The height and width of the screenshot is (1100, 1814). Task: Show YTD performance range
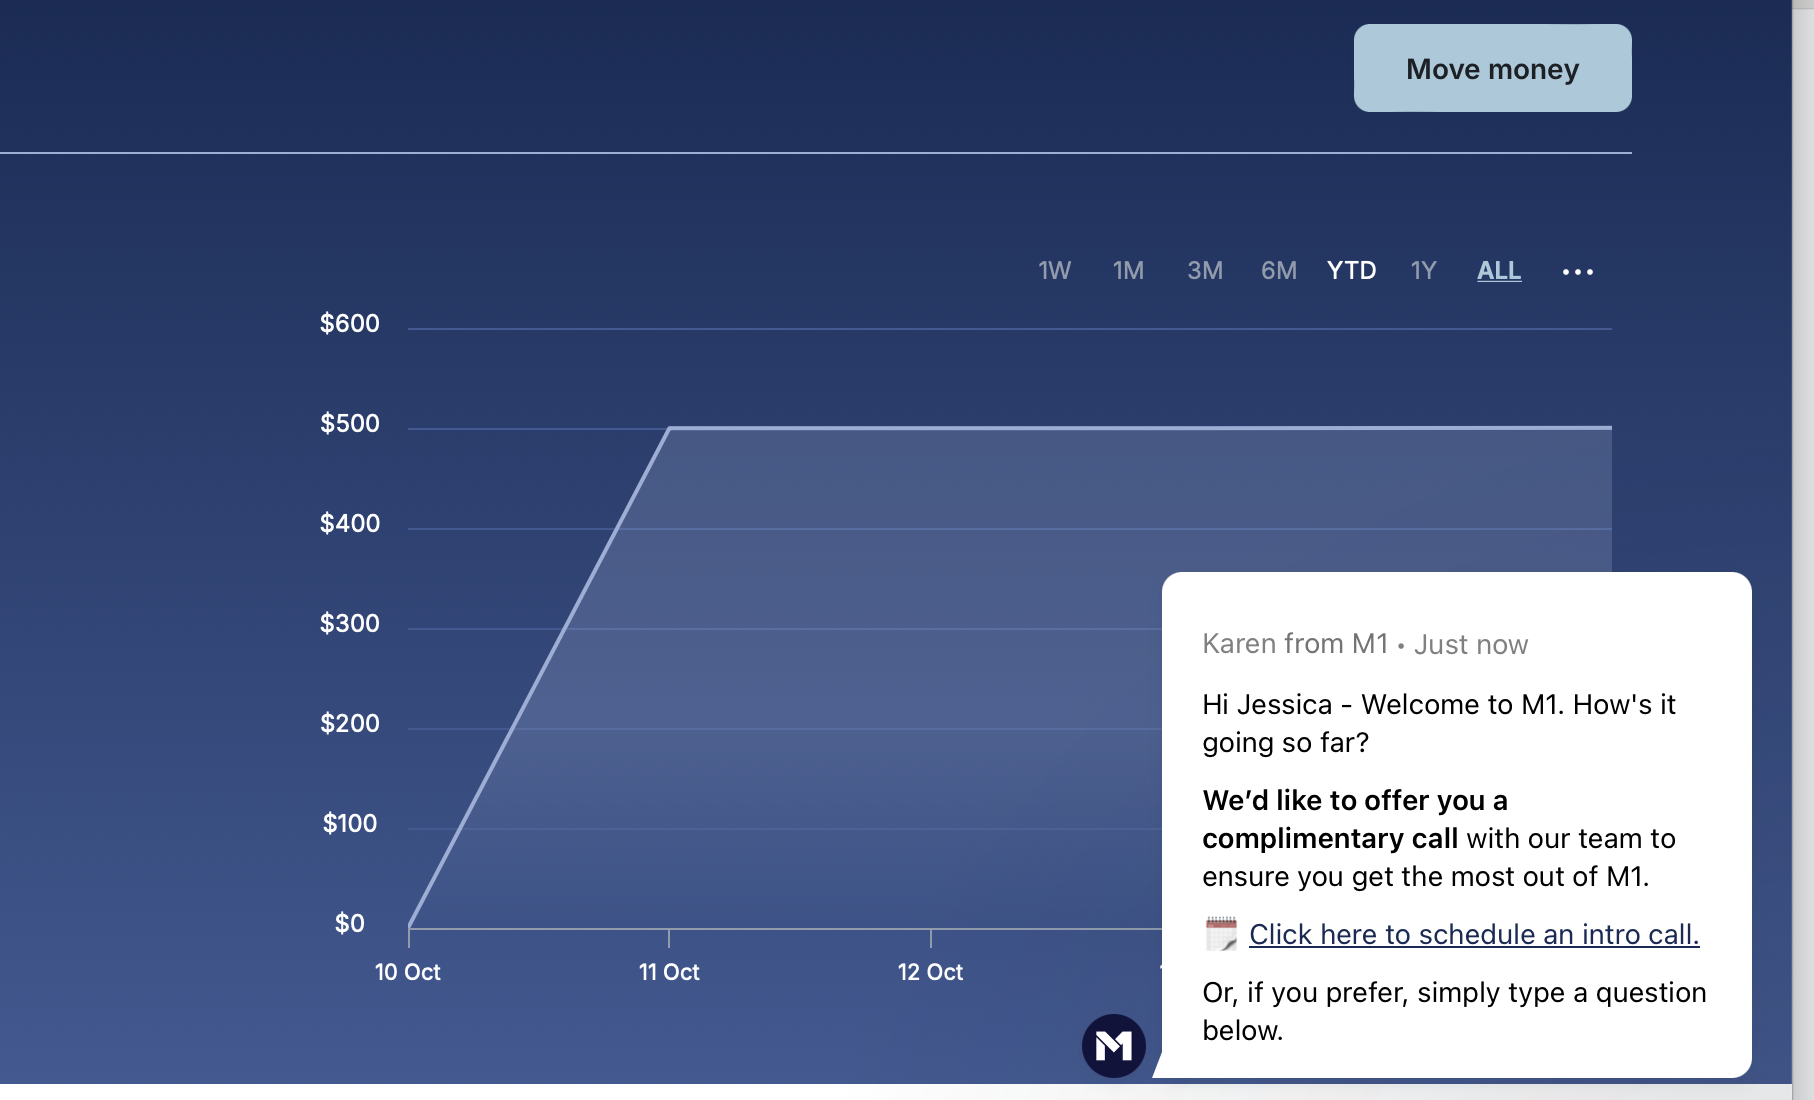(1351, 271)
